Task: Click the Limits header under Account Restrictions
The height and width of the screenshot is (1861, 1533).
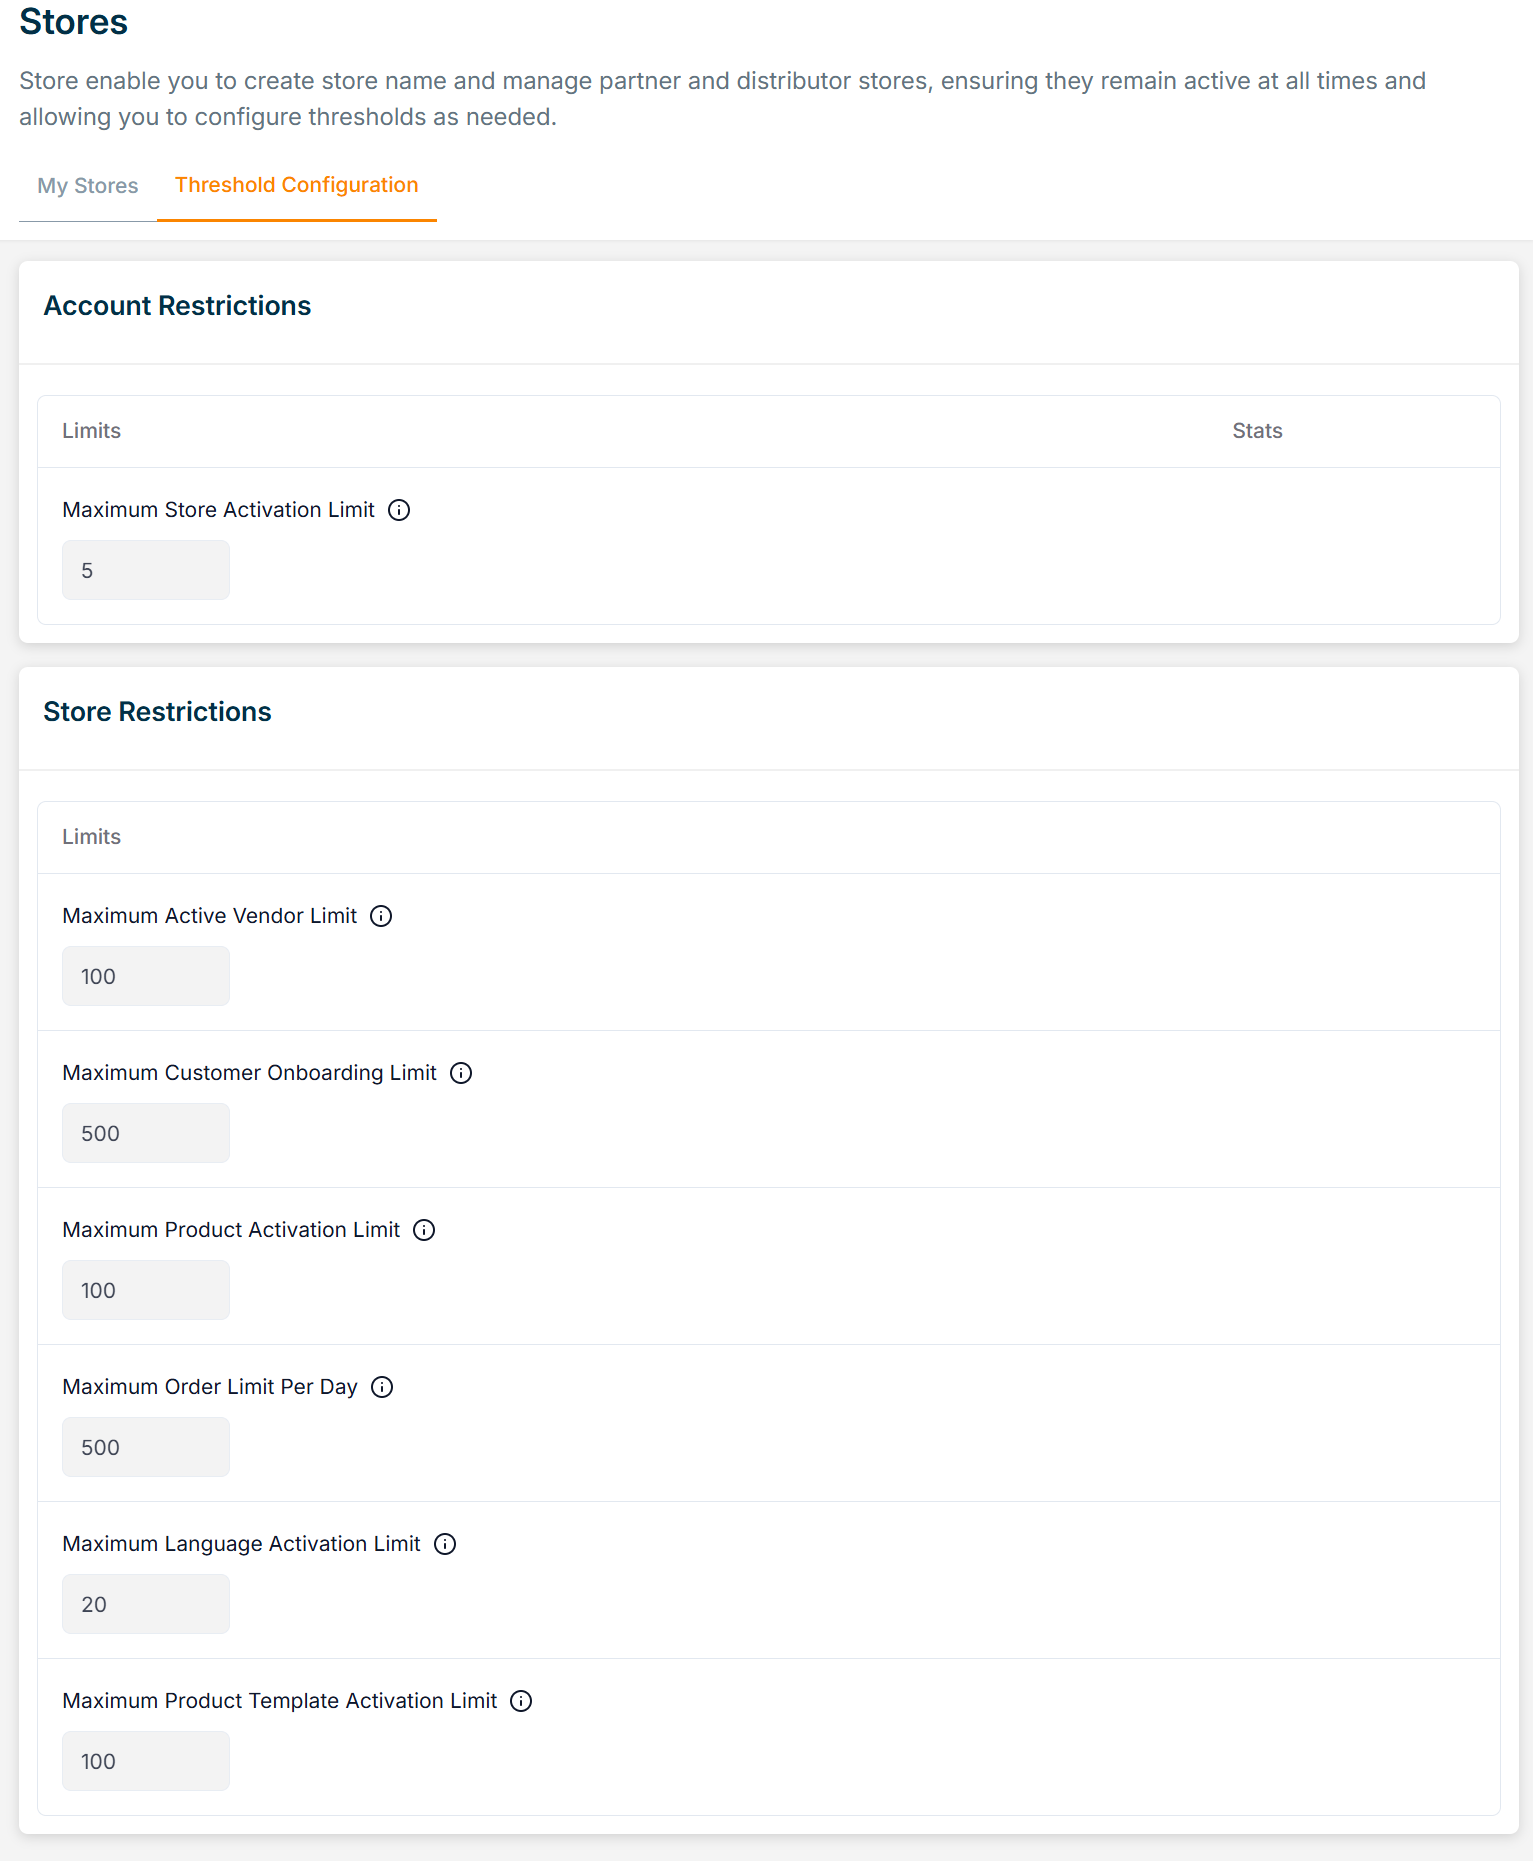Action: [91, 431]
